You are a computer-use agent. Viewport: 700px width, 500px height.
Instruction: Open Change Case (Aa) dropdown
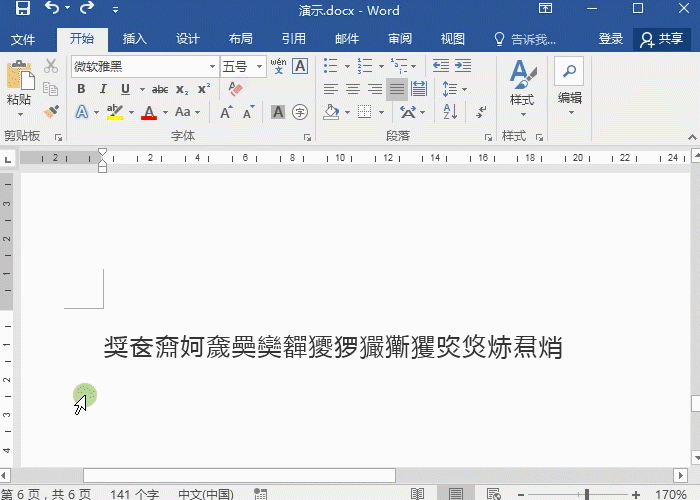click(188, 112)
